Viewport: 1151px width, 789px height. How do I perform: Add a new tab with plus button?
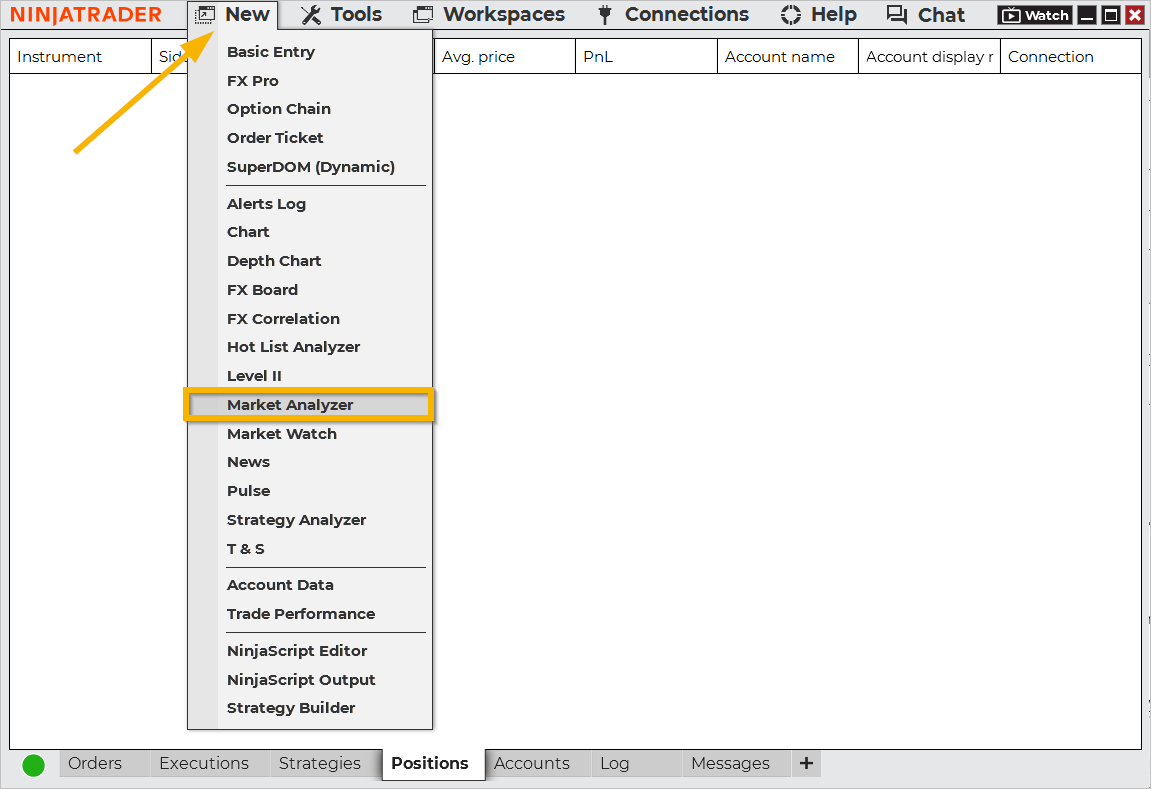point(806,763)
